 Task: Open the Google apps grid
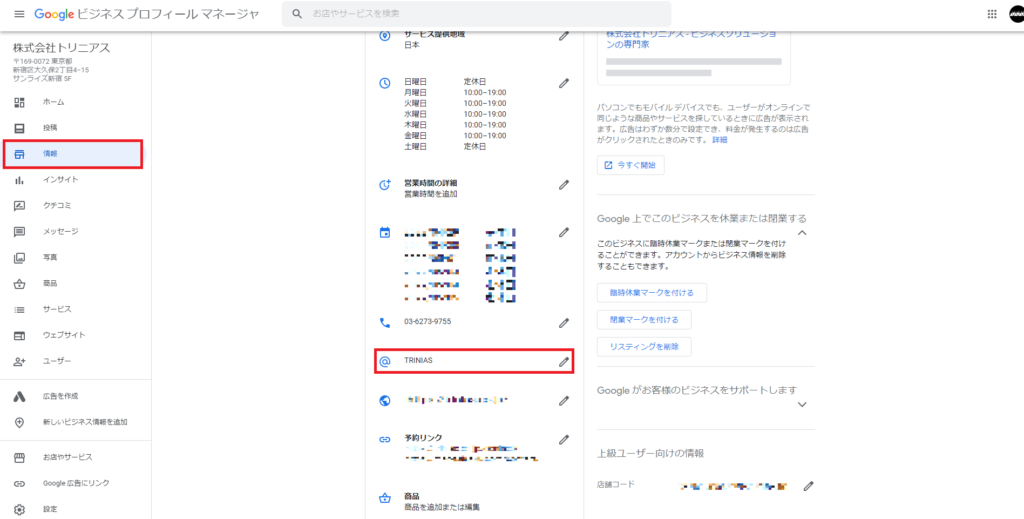tap(992, 14)
